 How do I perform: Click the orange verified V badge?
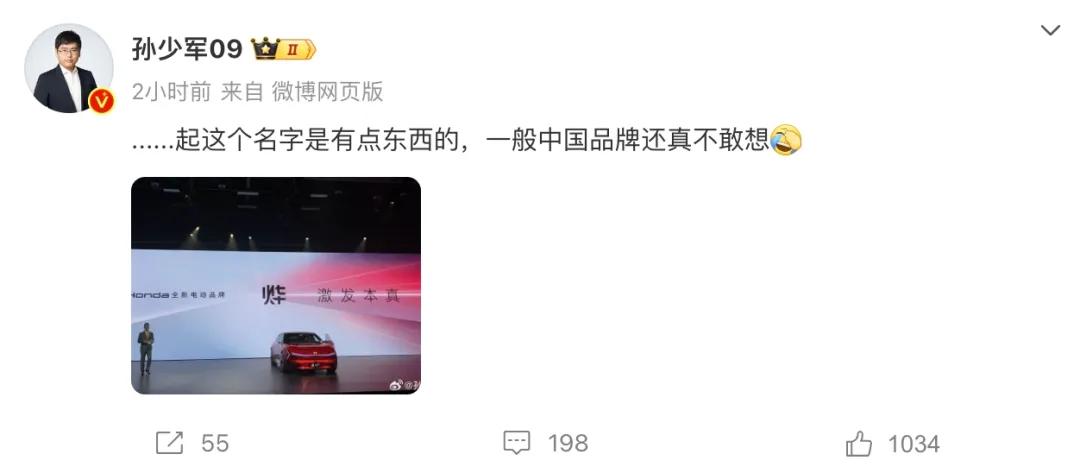pos(101,101)
